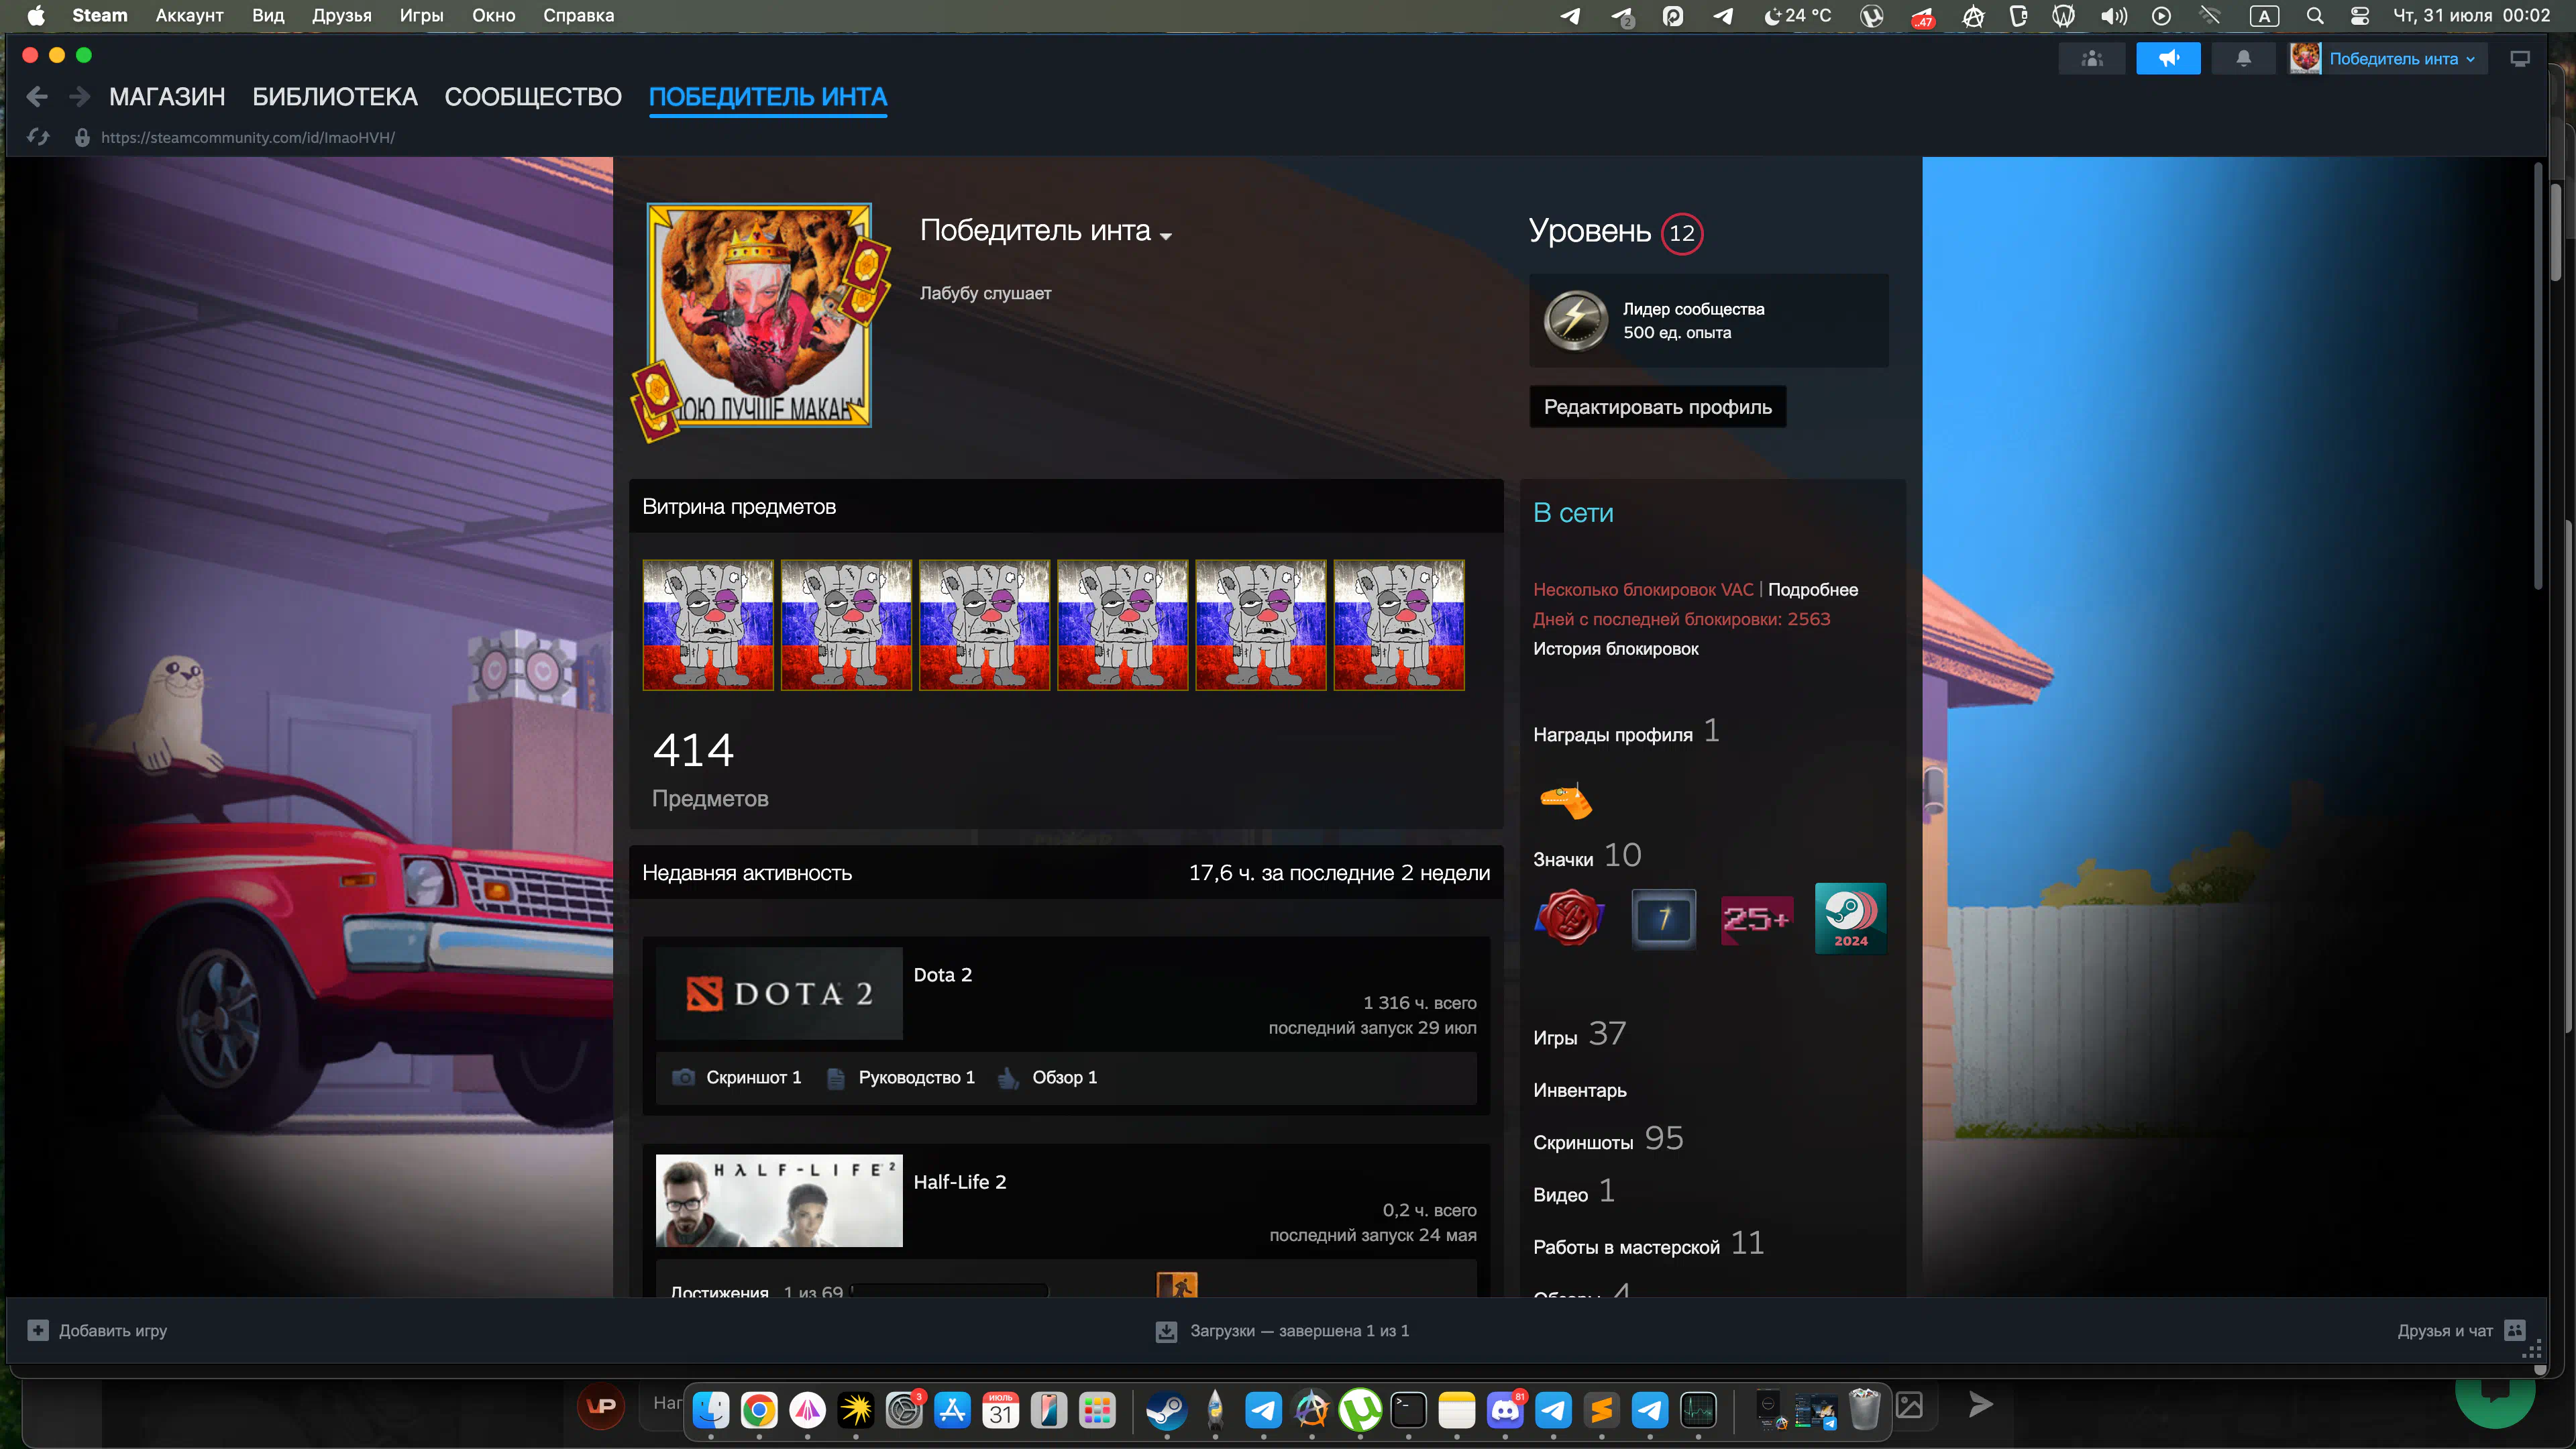Go to the МАГАЗИН tab

(167, 97)
